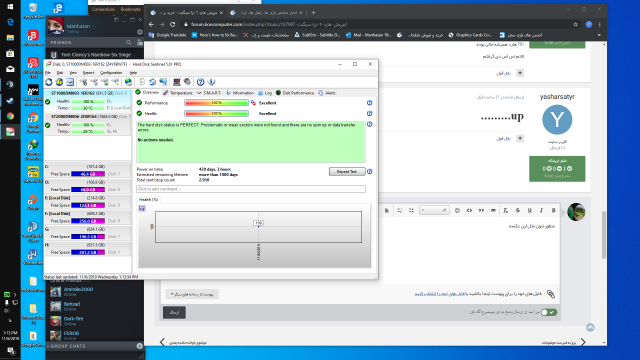This screenshot has width=640, height=360.
Task: Open the Disk menu in Hard Disk Sentinel
Action: (x=60, y=73)
